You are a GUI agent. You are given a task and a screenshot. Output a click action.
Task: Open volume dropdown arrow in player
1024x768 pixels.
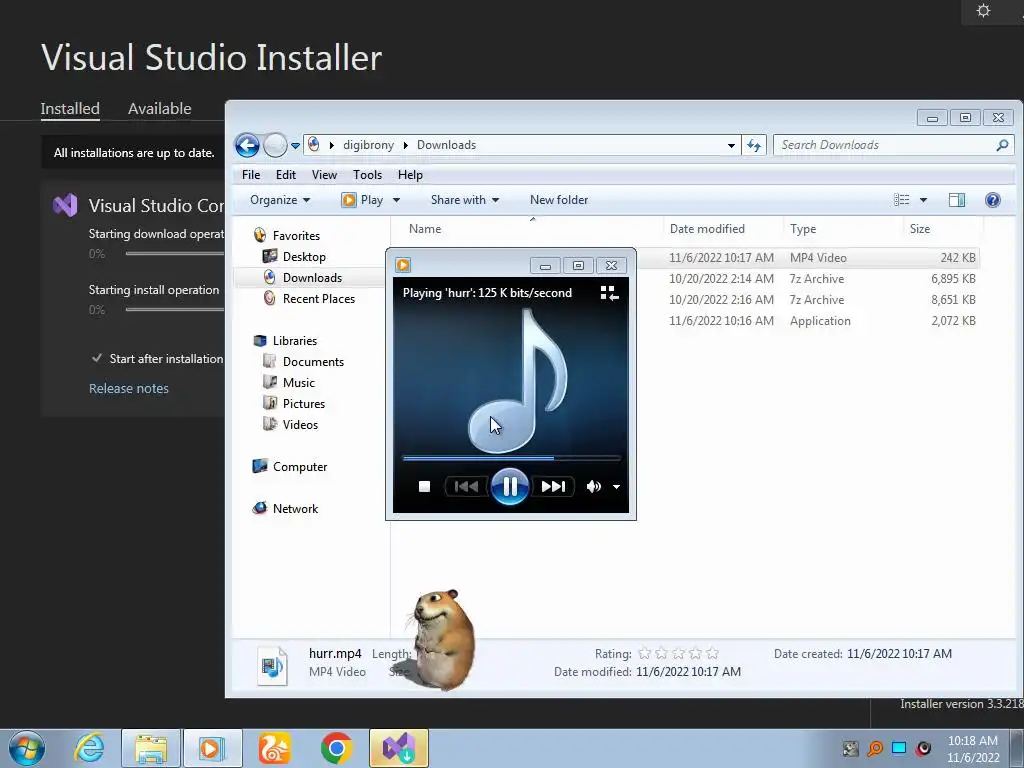click(616, 487)
